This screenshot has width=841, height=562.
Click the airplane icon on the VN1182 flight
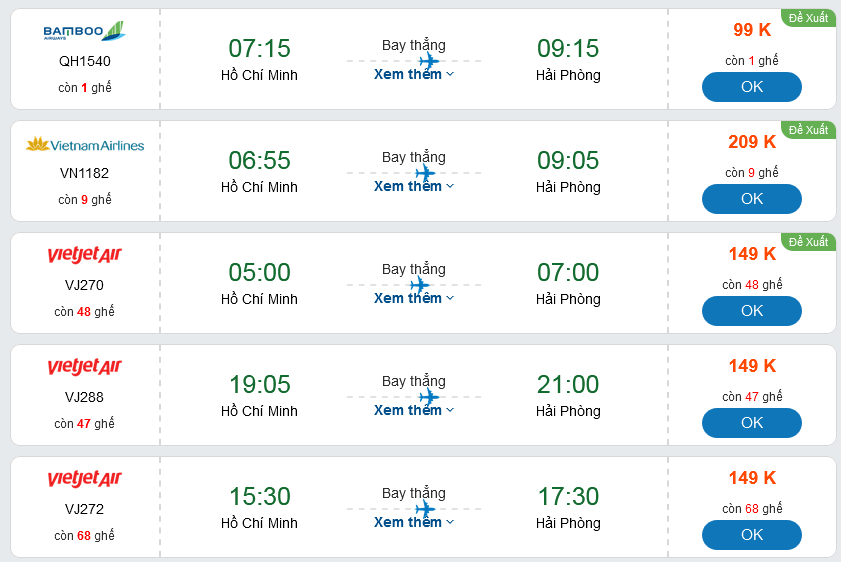click(x=425, y=173)
